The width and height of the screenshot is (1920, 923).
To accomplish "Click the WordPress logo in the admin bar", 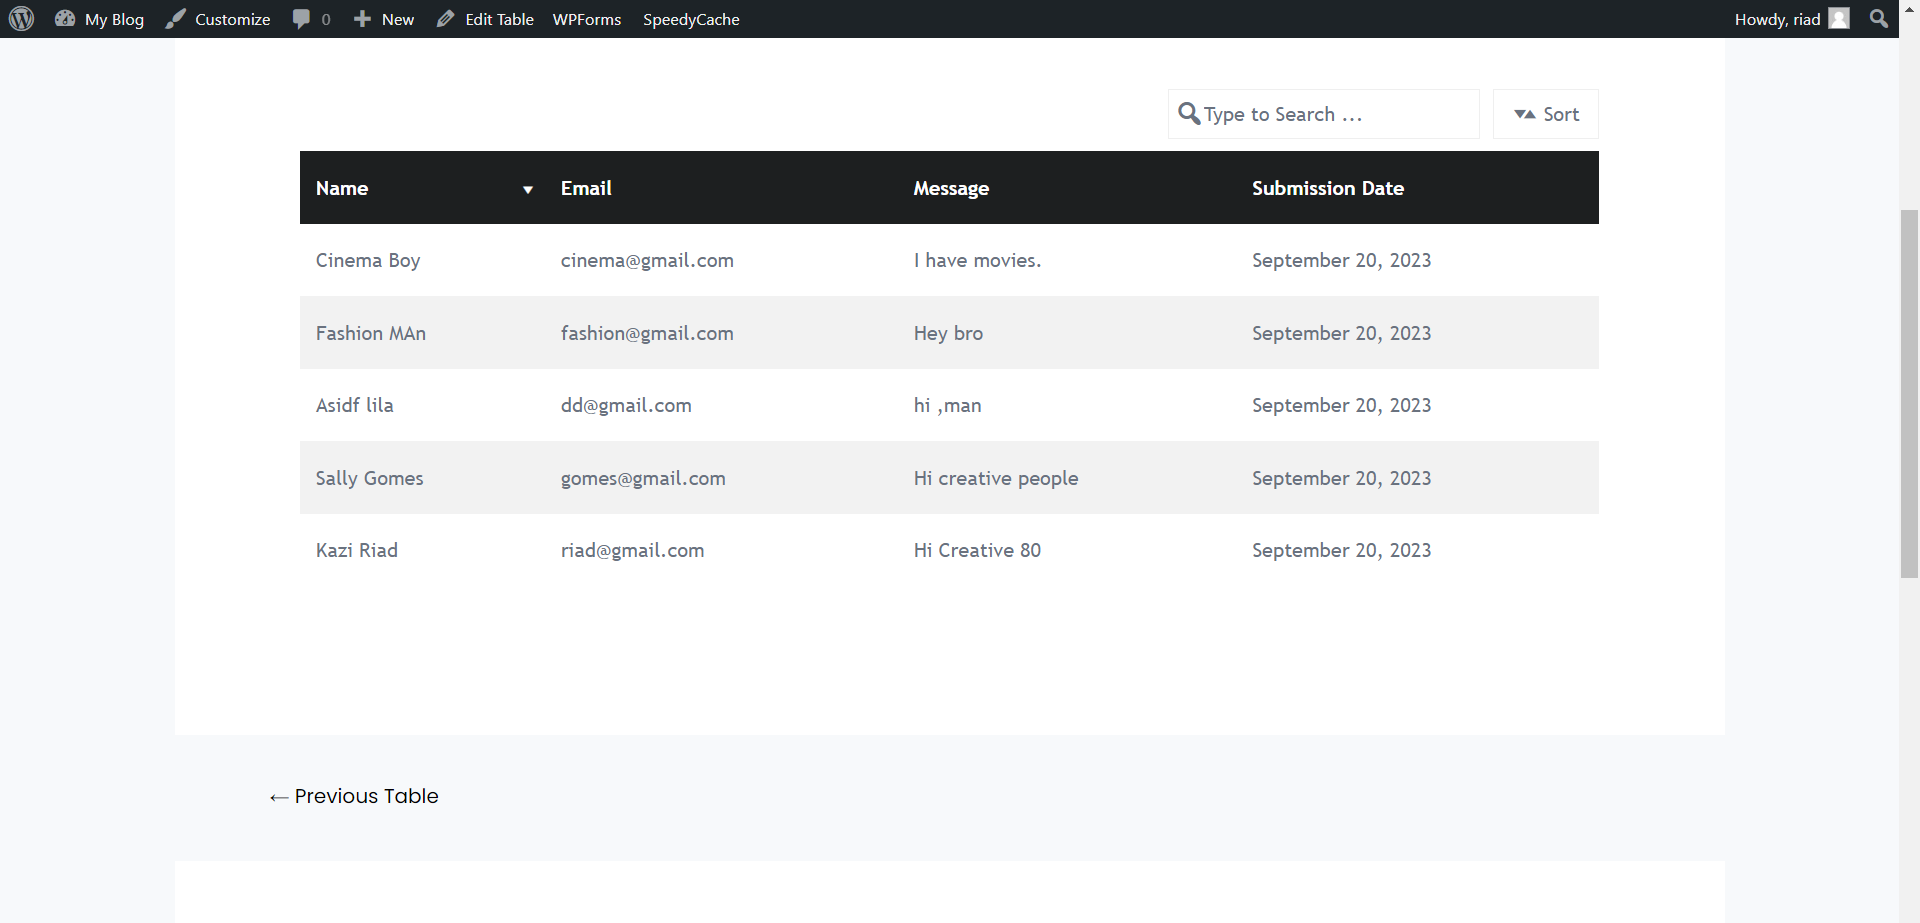I will pyautogui.click(x=21, y=18).
